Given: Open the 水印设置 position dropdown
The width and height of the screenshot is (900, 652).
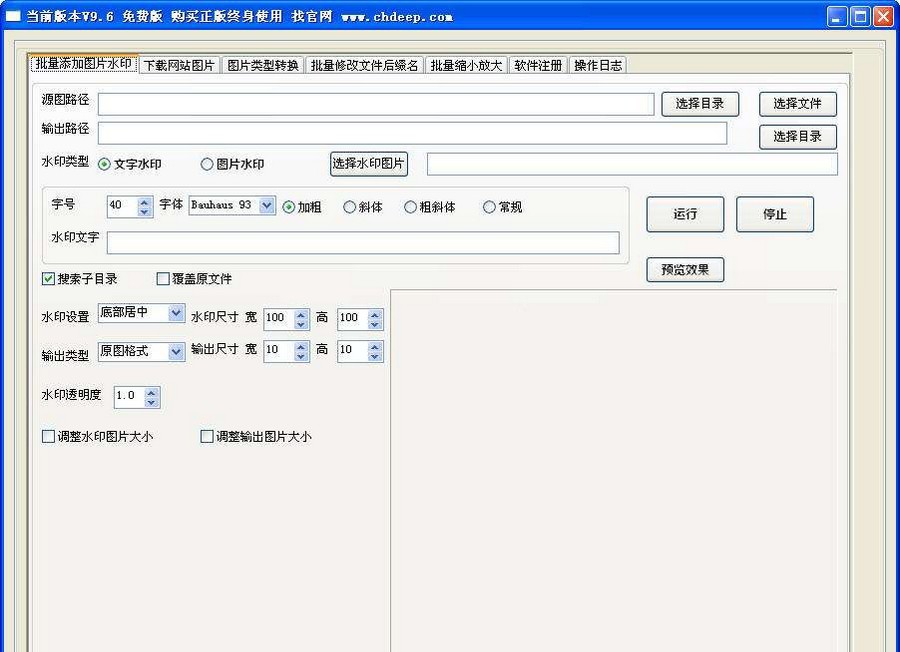Looking at the screenshot, I should tap(178, 313).
